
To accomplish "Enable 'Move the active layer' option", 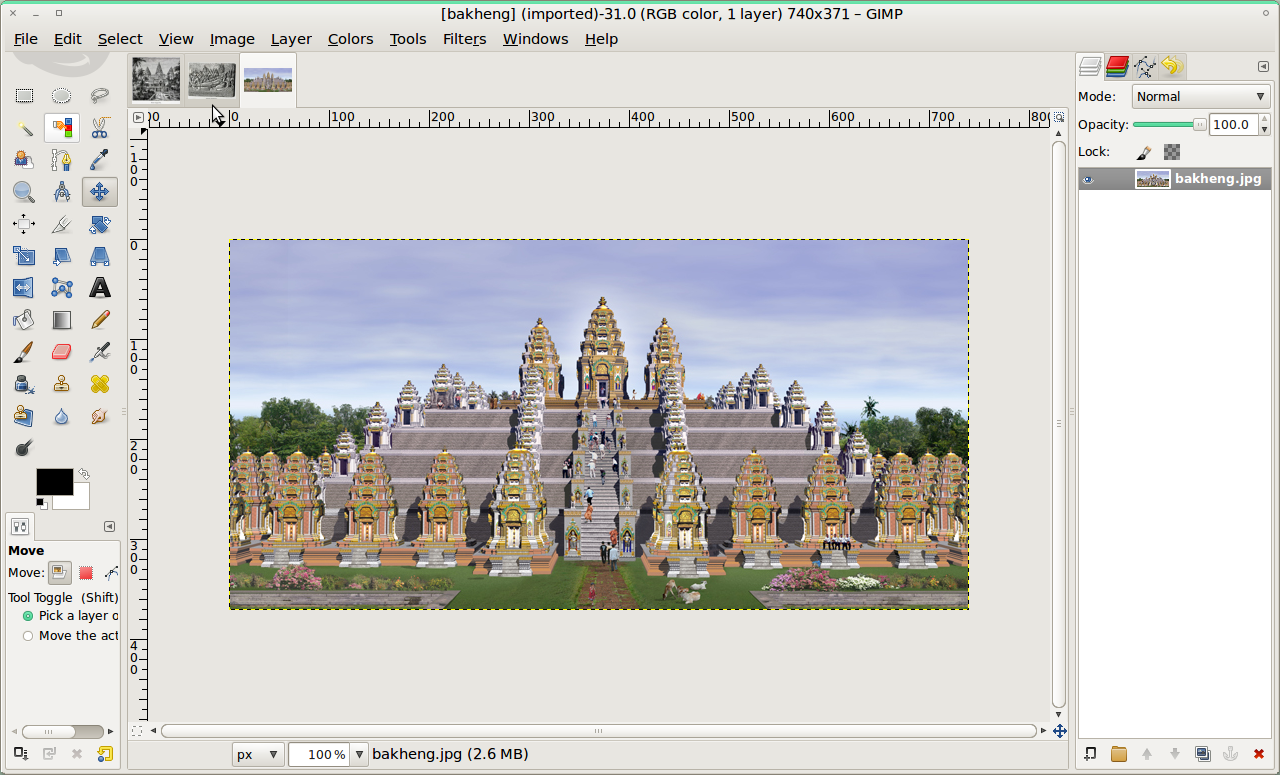I will tap(27, 635).
